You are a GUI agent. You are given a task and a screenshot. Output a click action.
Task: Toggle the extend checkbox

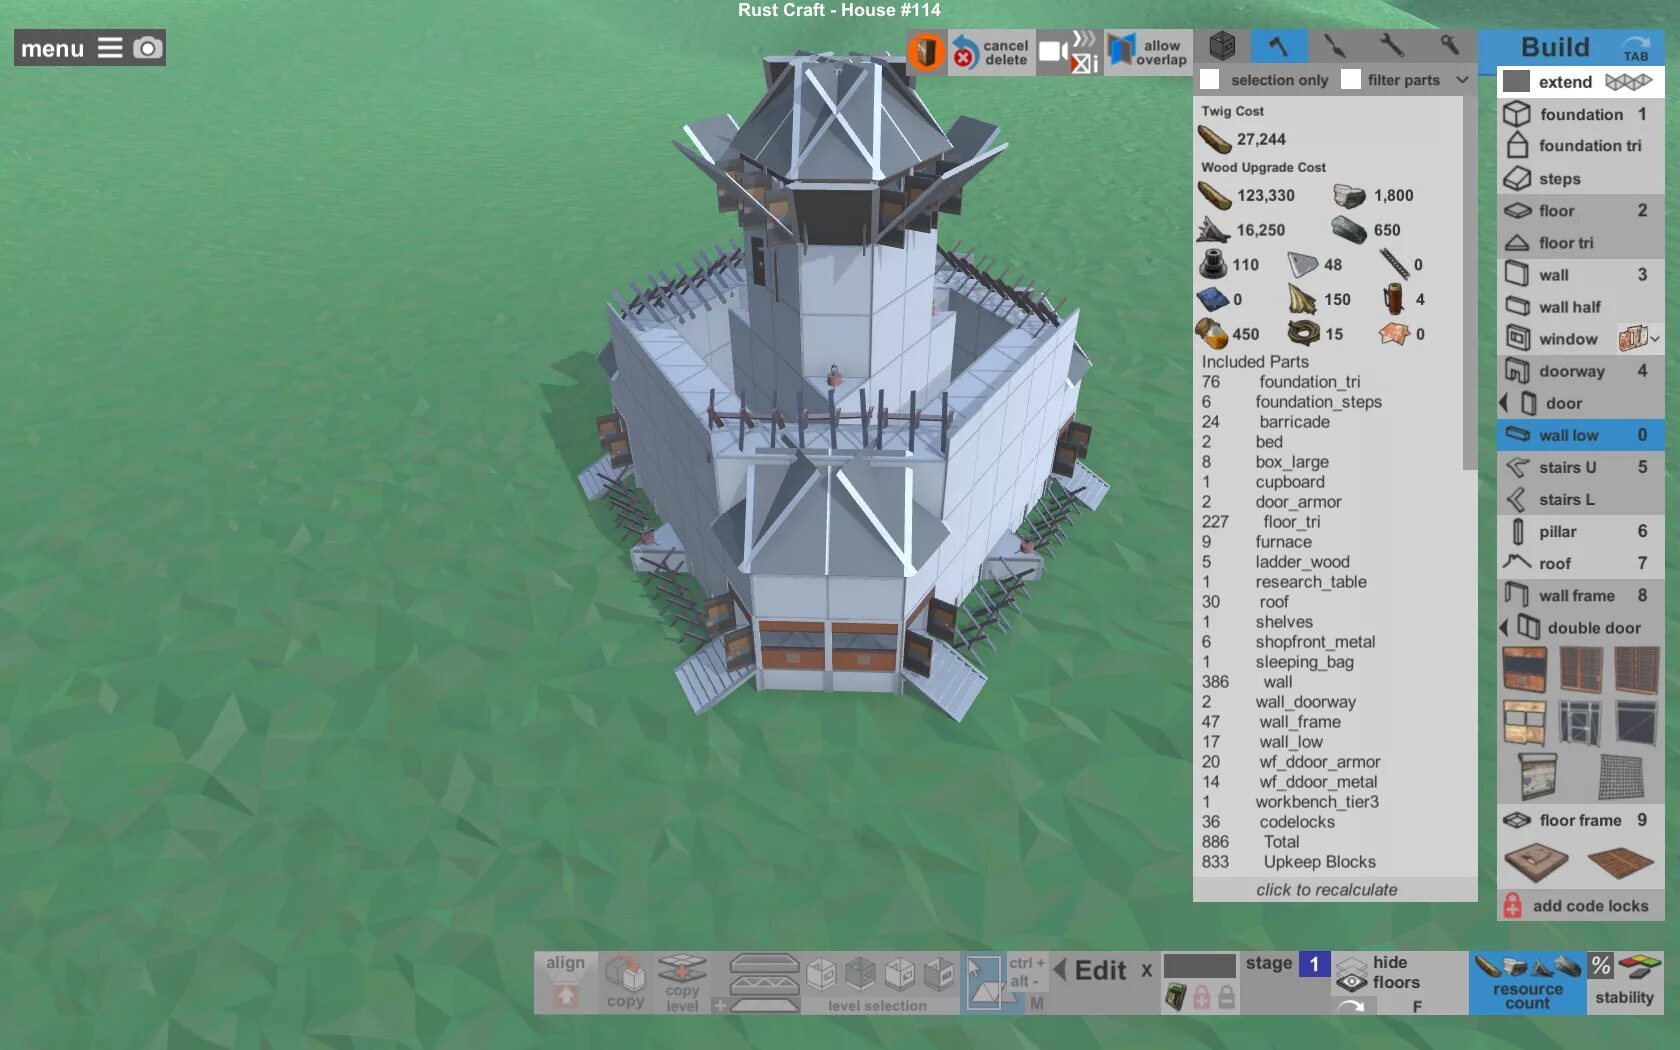click(1516, 81)
